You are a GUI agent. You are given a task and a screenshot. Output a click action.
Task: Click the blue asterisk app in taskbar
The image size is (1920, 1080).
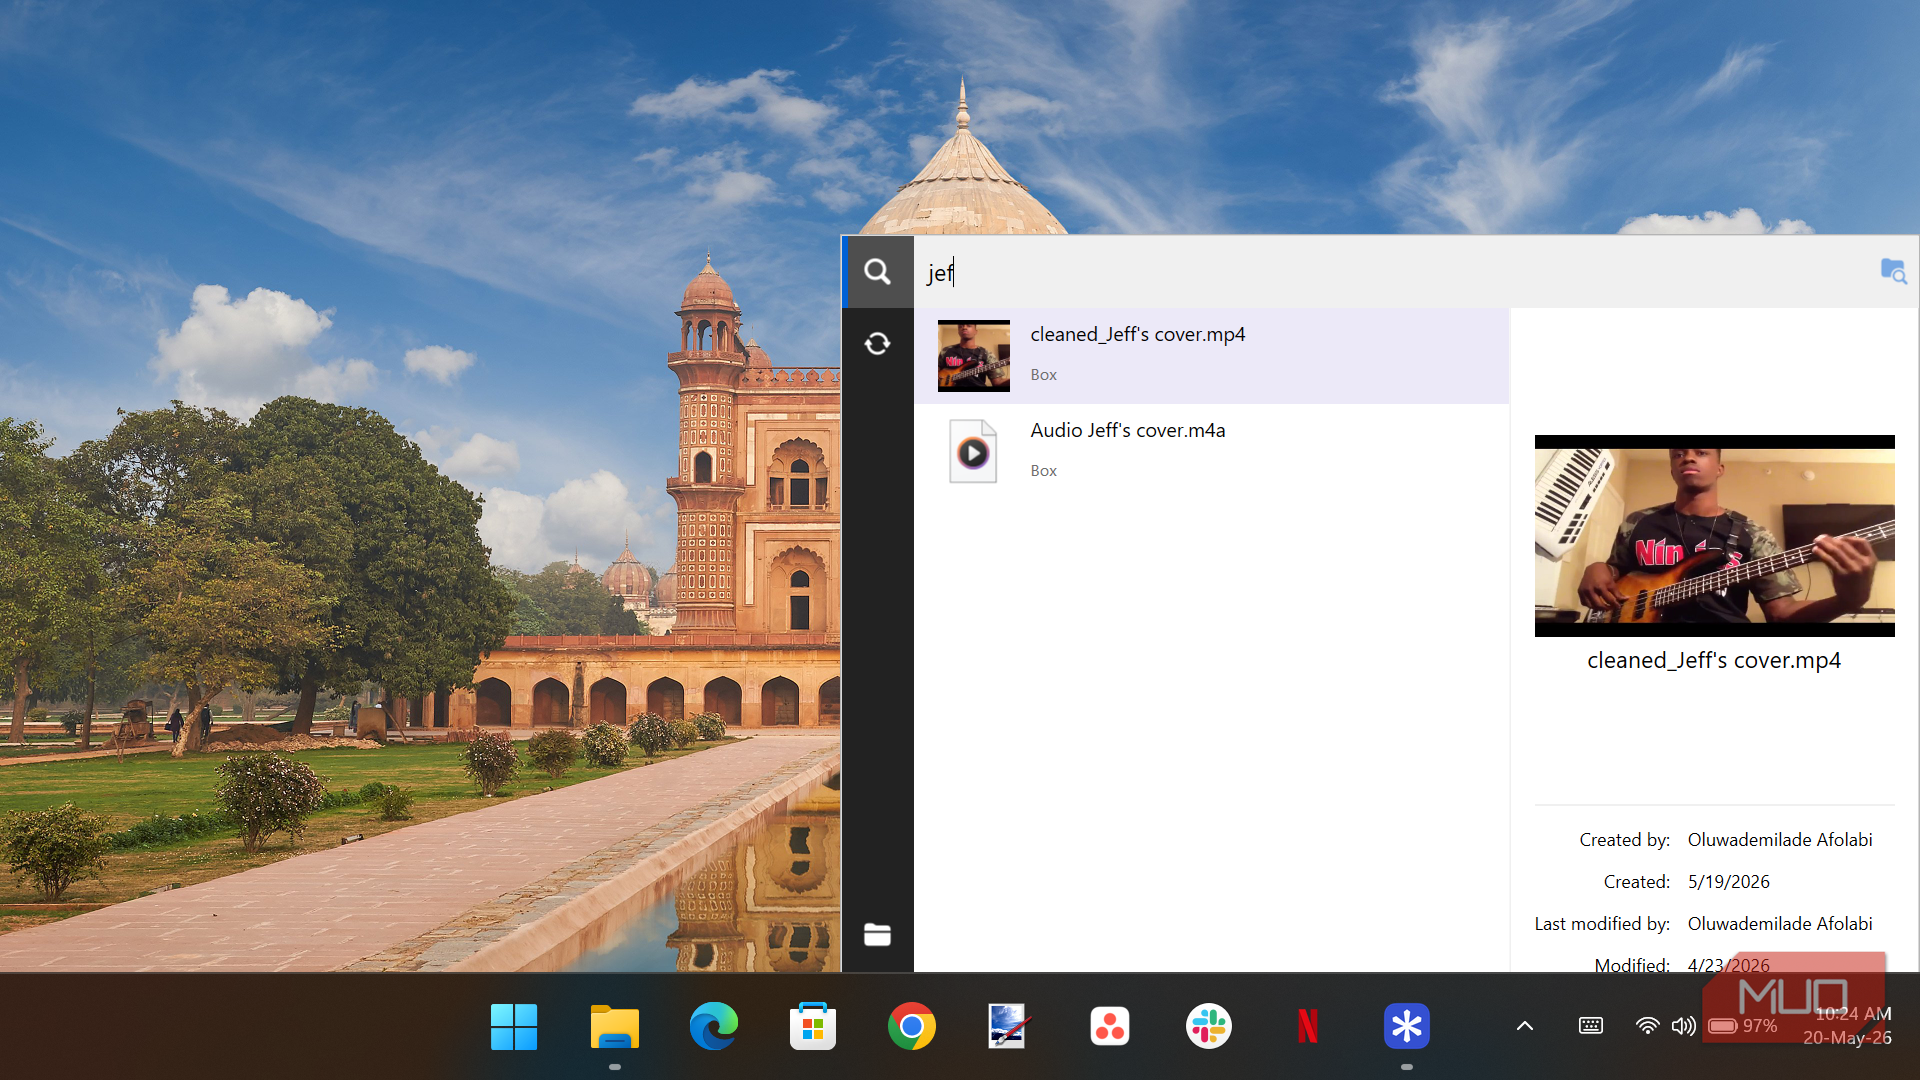[1406, 1027]
